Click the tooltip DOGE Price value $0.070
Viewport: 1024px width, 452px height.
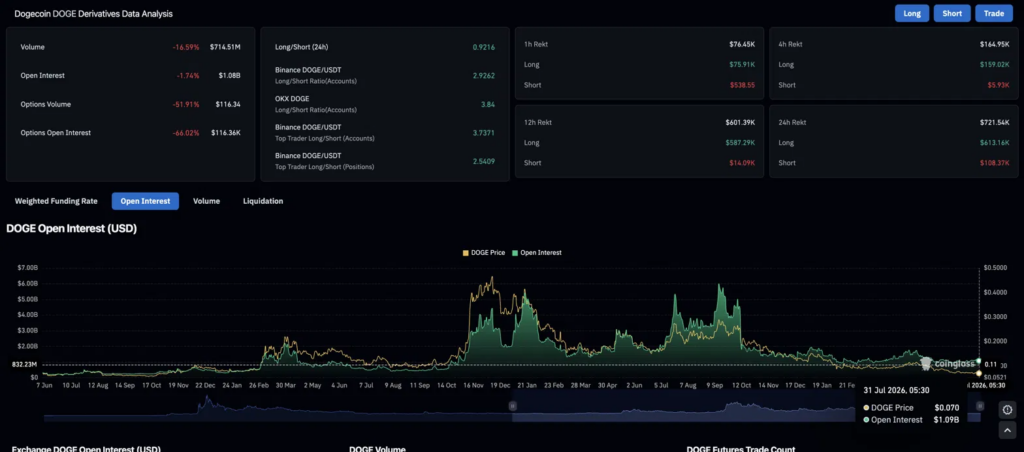click(x=947, y=408)
